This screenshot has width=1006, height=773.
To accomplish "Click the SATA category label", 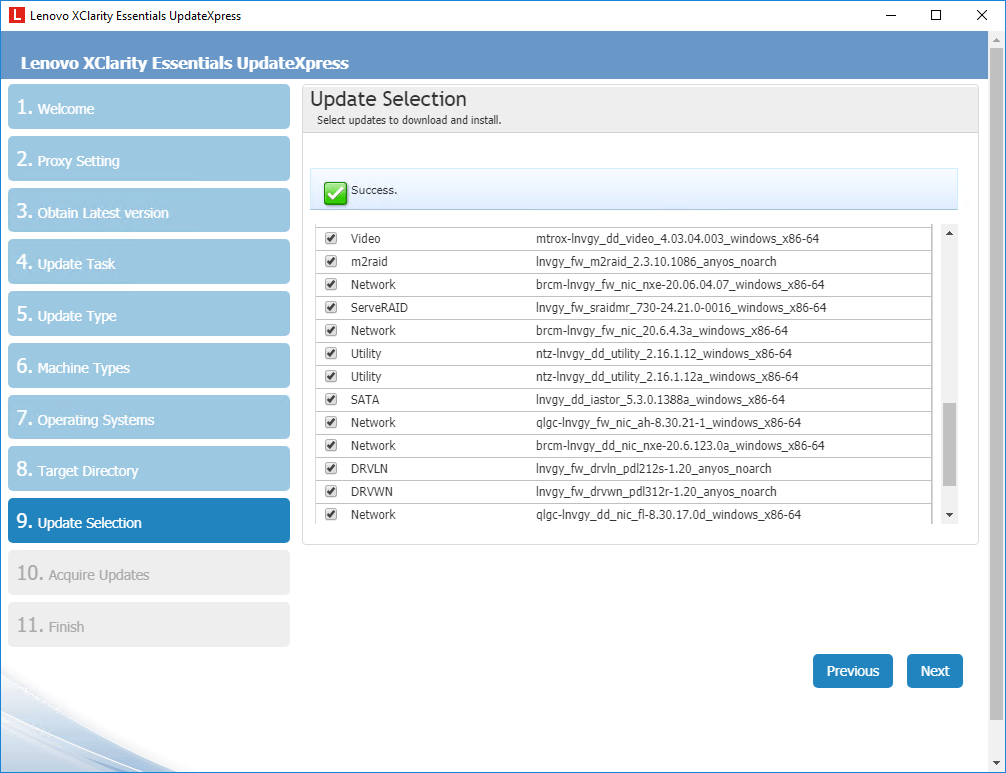I will point(365,400).
